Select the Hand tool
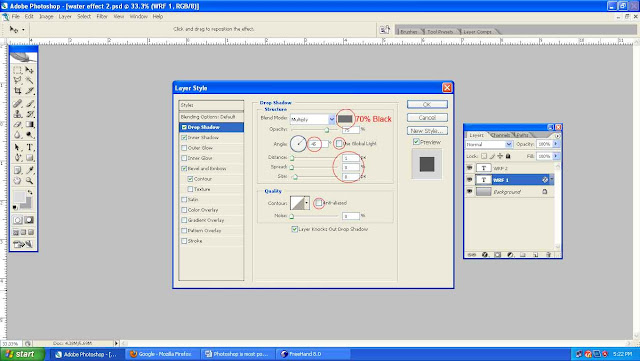The width and height of the screenshot is (640, 361). (x=18, y=180)
